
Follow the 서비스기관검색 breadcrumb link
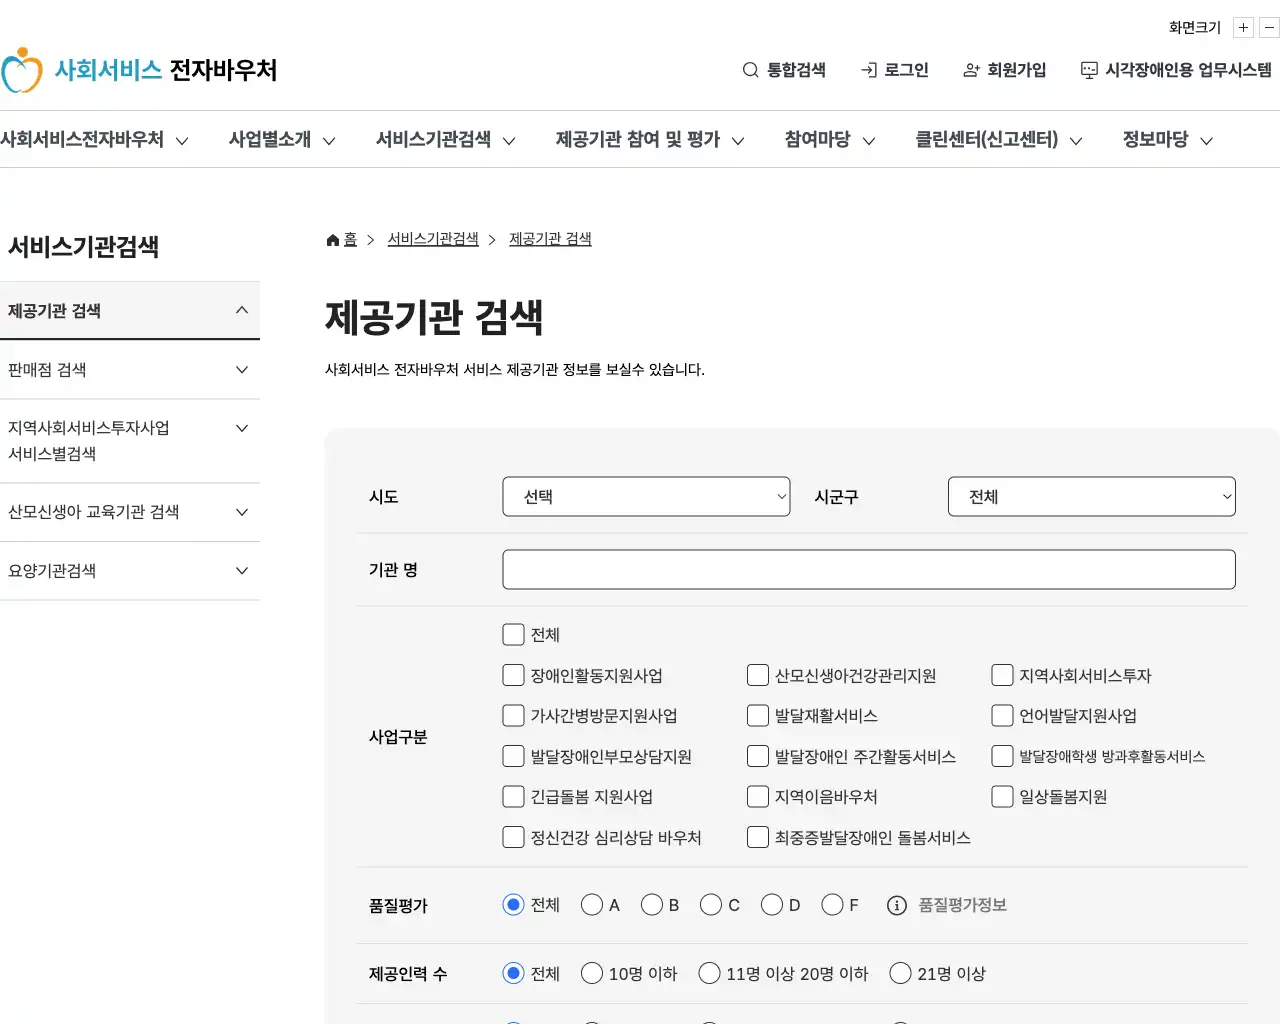(432, 238)
